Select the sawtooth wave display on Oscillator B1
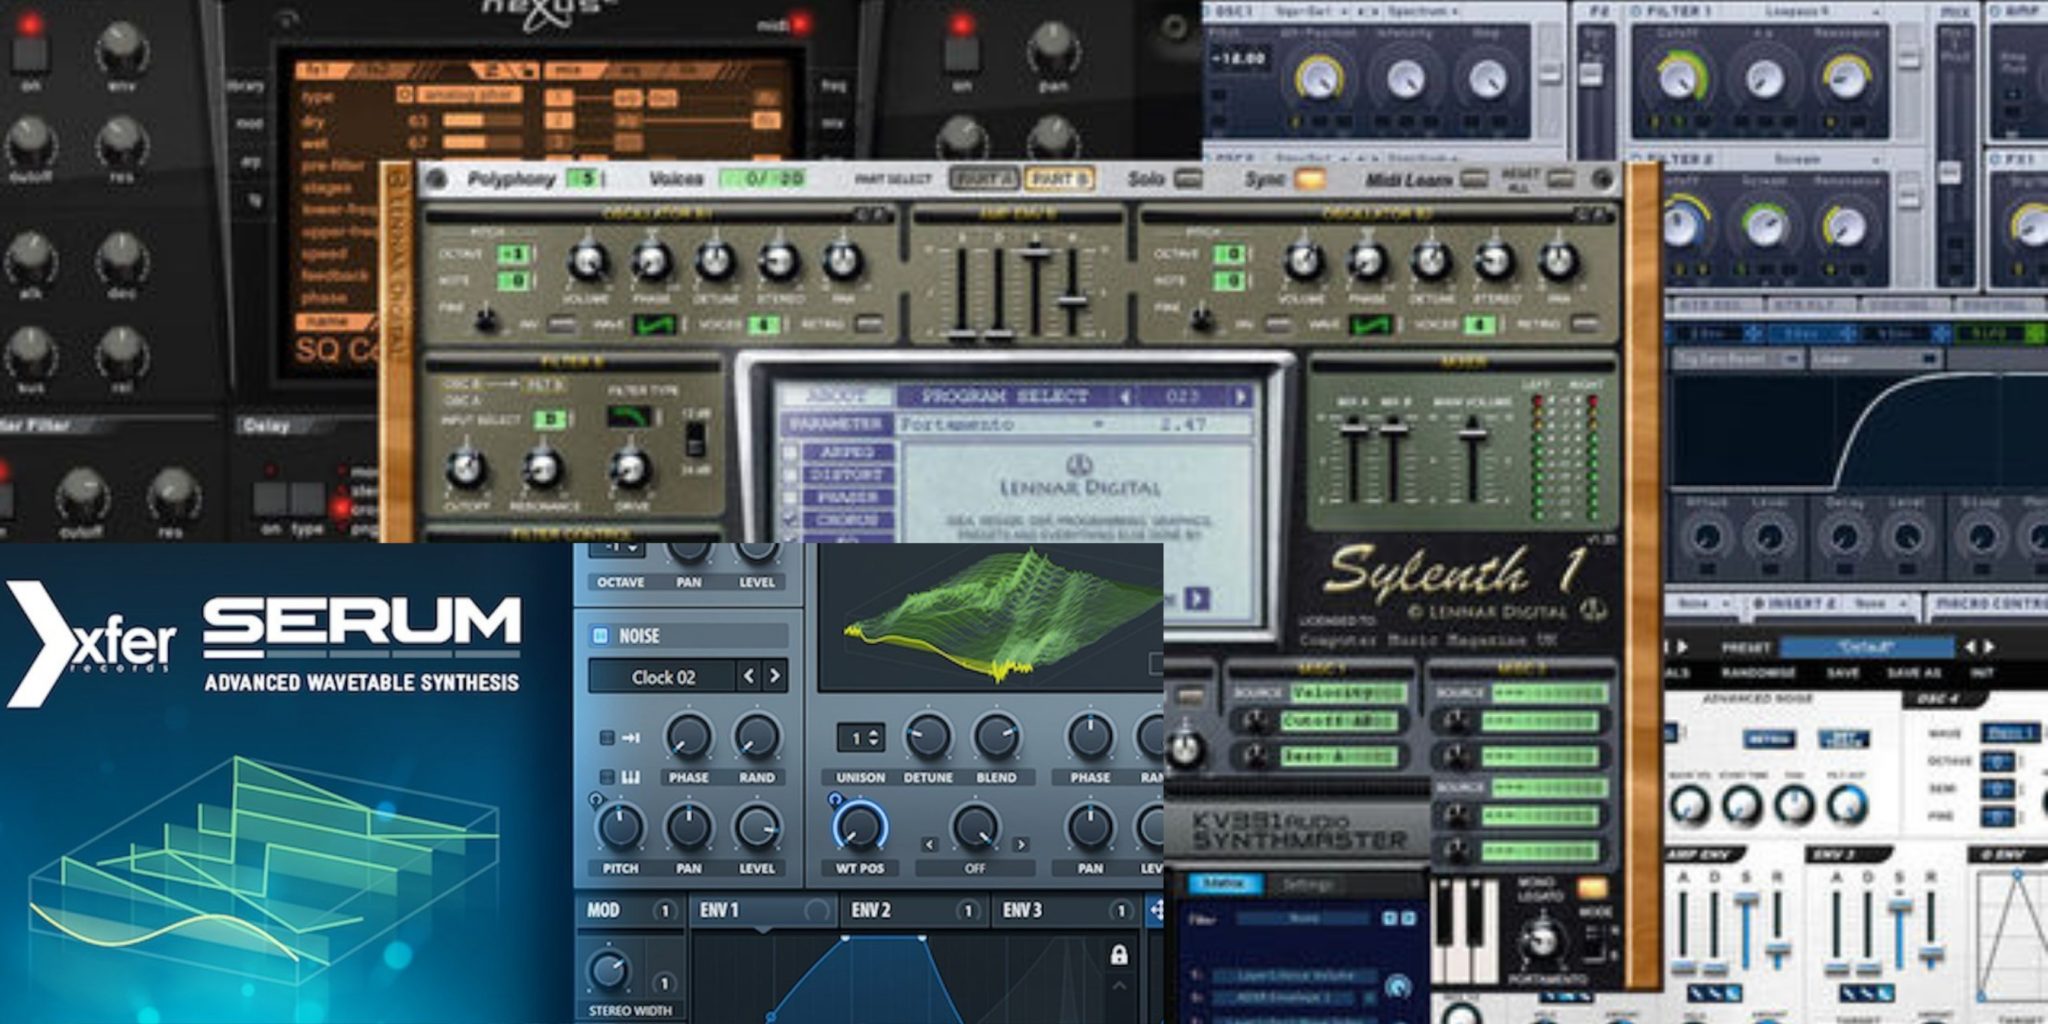2048x1024 pixels. [653, 323]
